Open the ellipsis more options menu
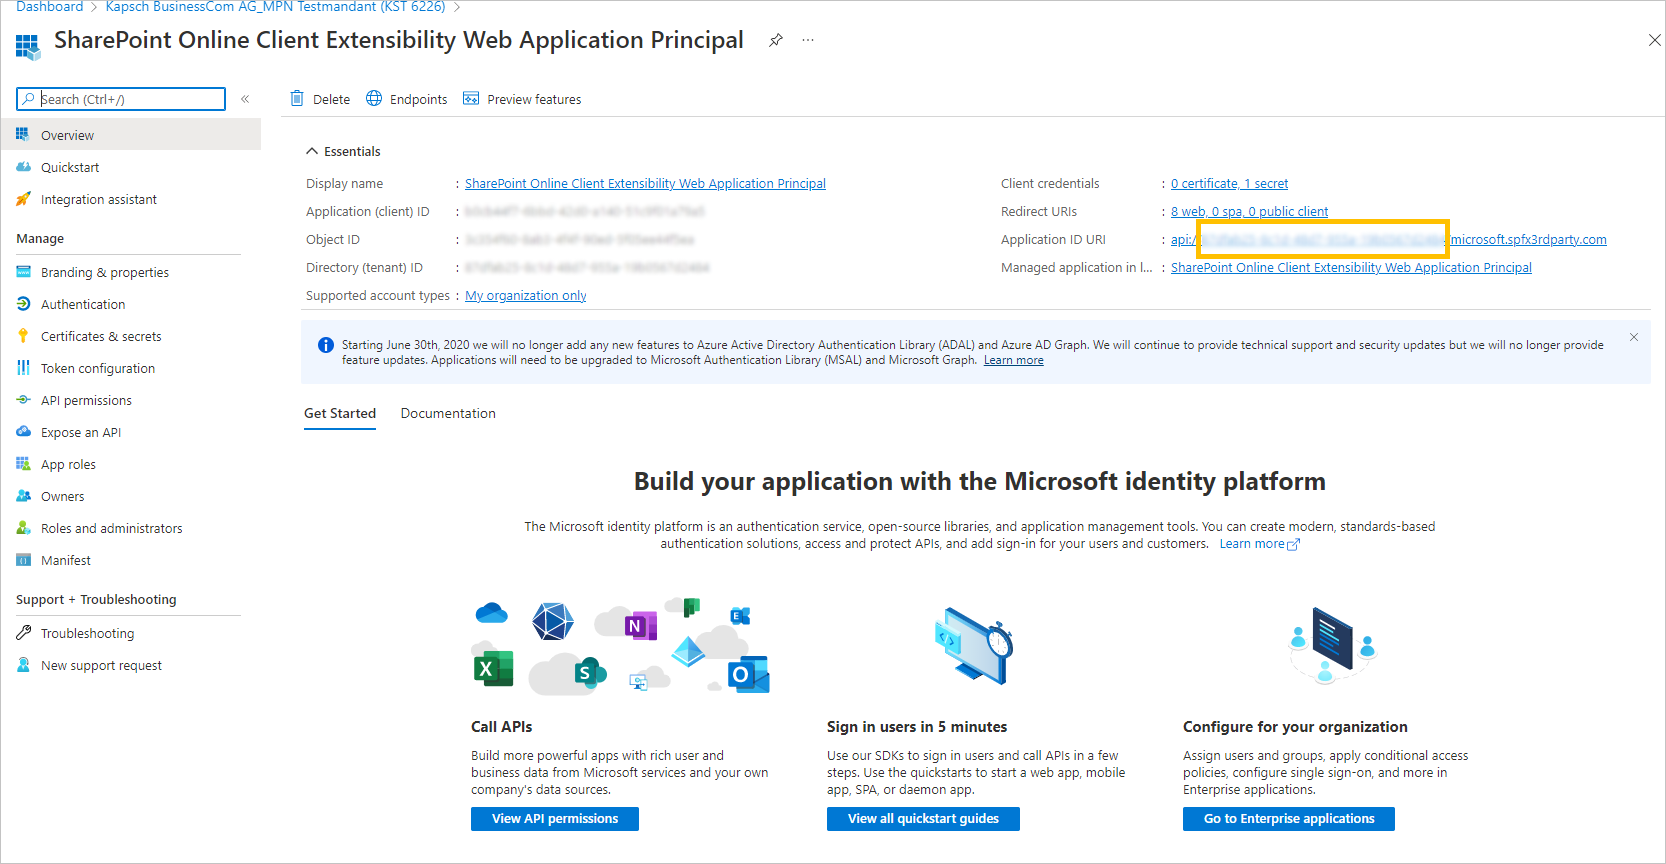 pyautogui.click(x=808, y=41)
